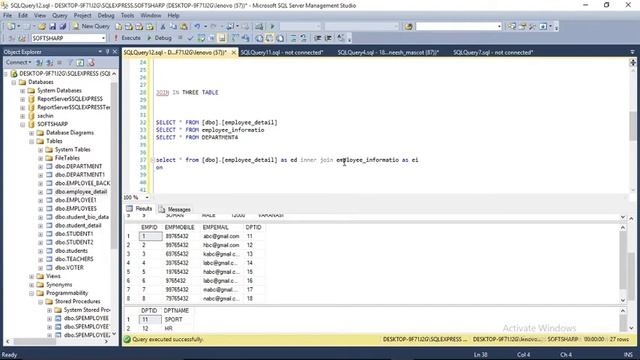Screen dimensions: 640x360
Task: Select dbo.TEACHERS table in the tree
Action: [74, 259]
